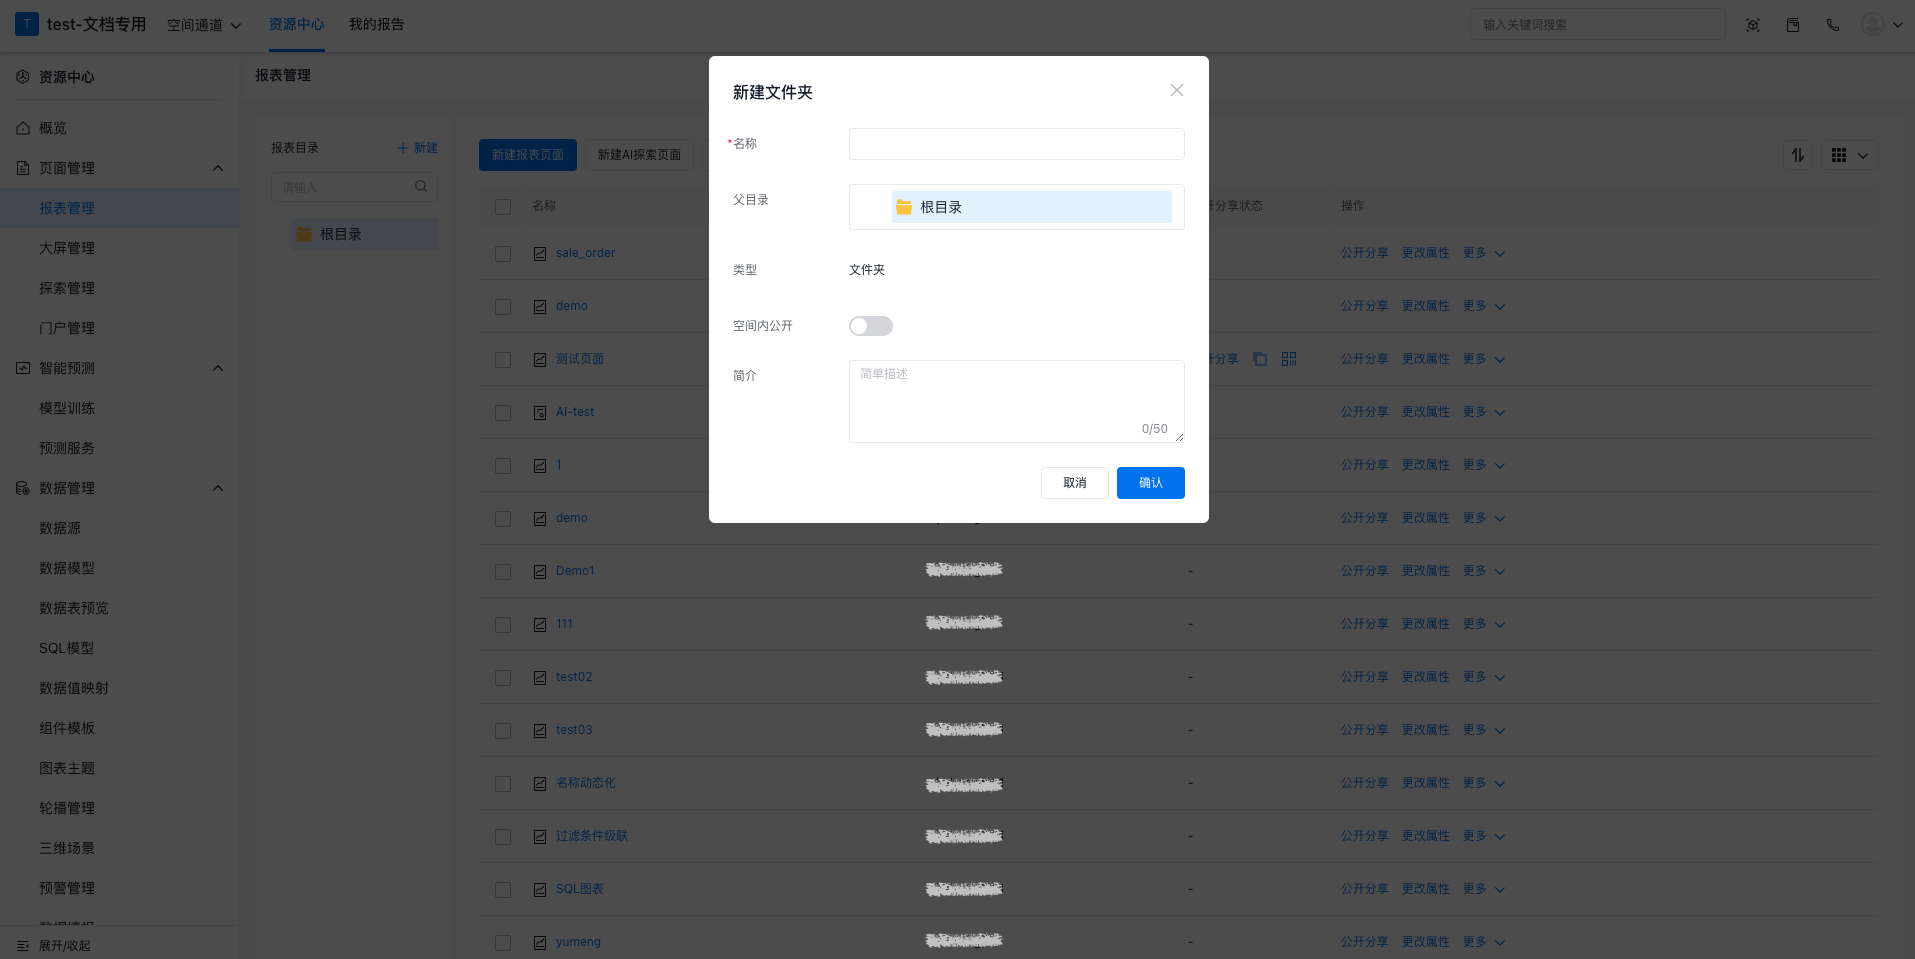Click the report icon beside 过滤条件级联
This screenshot has height=959, width=1915.
540,837
